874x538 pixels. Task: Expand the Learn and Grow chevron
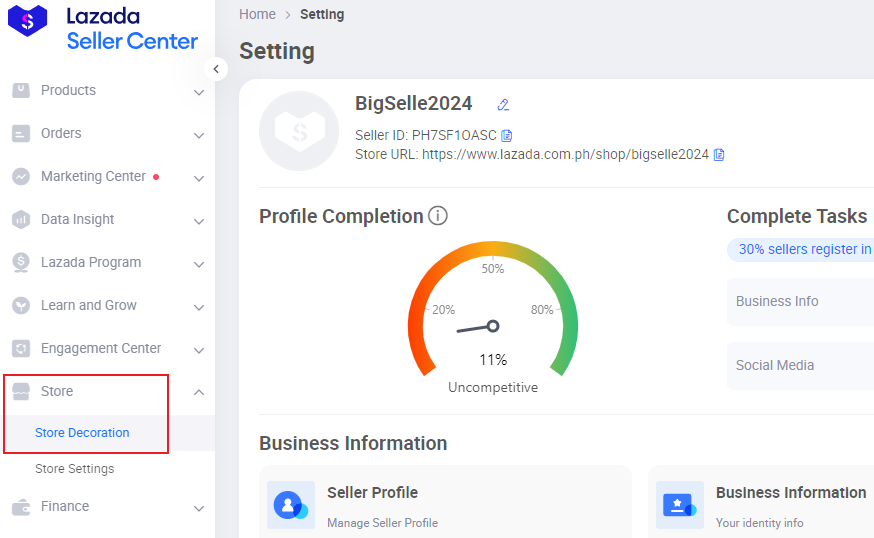point(199,307)
